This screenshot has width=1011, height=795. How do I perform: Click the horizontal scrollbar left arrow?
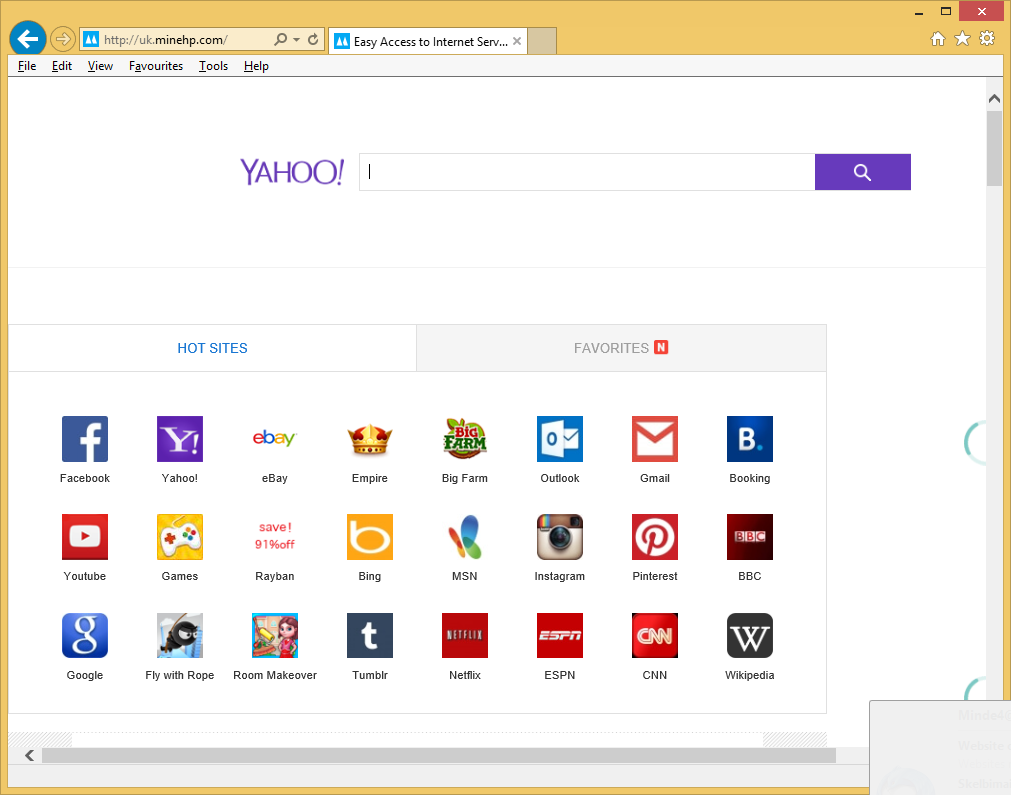[x=30, y=755]
